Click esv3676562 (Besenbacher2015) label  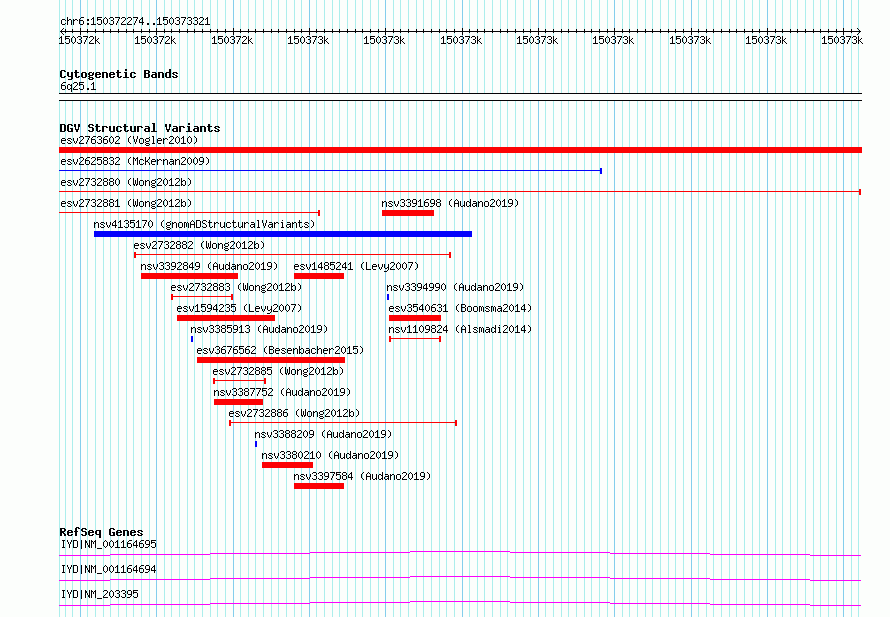[280, 350]
